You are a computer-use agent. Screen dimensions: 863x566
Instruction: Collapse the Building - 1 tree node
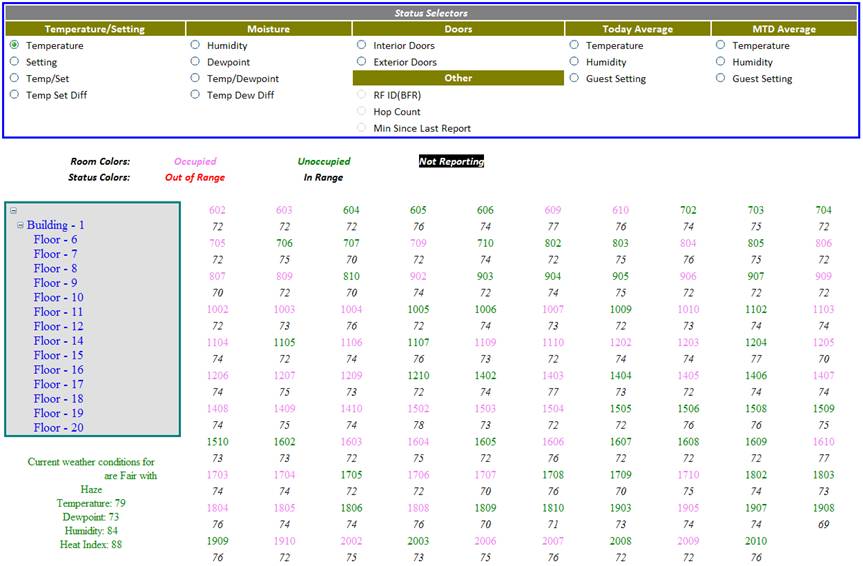click(x=20, y=225)
